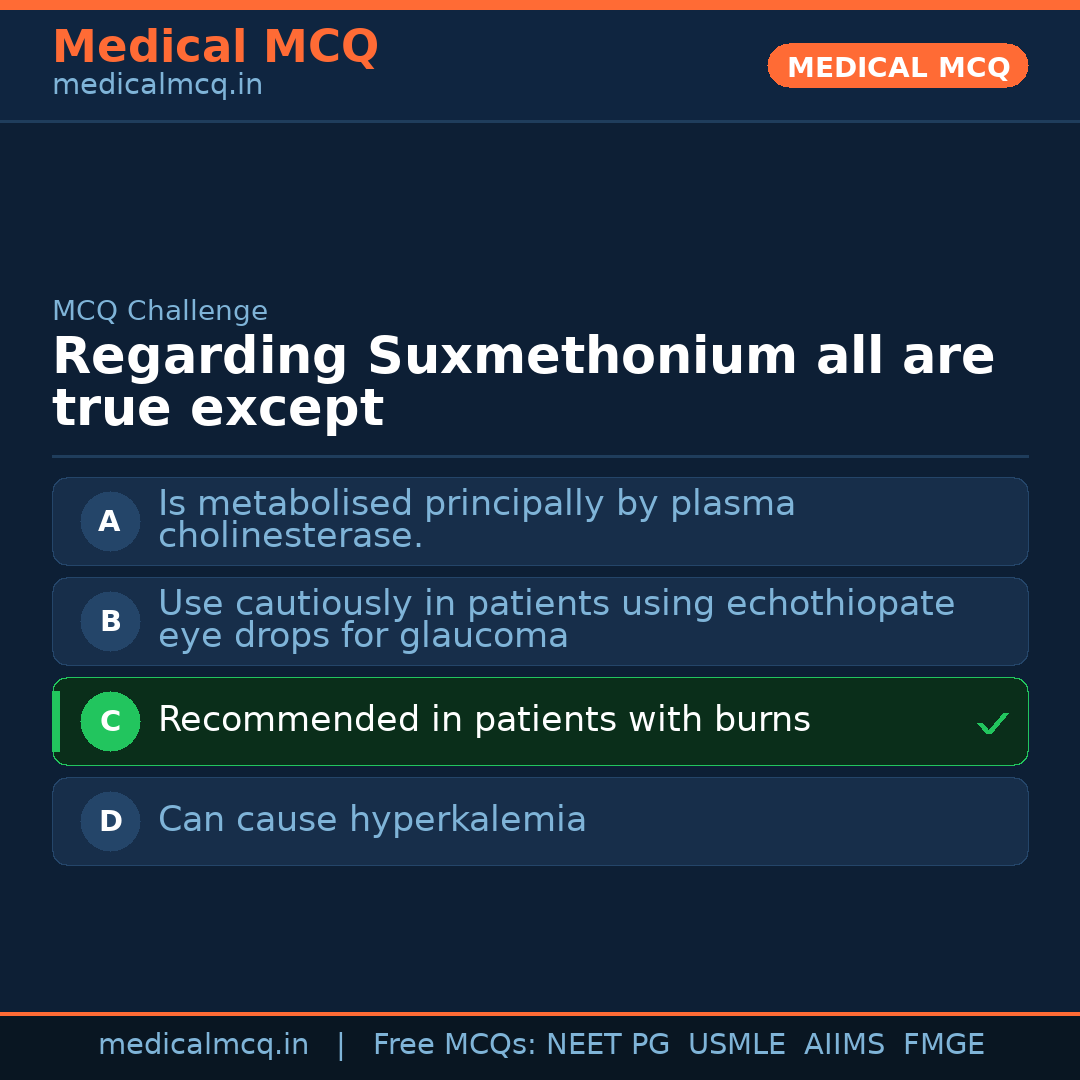Select 'Can cause hyperkalemia' answer

pyautogui.click(x=372, y=820)
